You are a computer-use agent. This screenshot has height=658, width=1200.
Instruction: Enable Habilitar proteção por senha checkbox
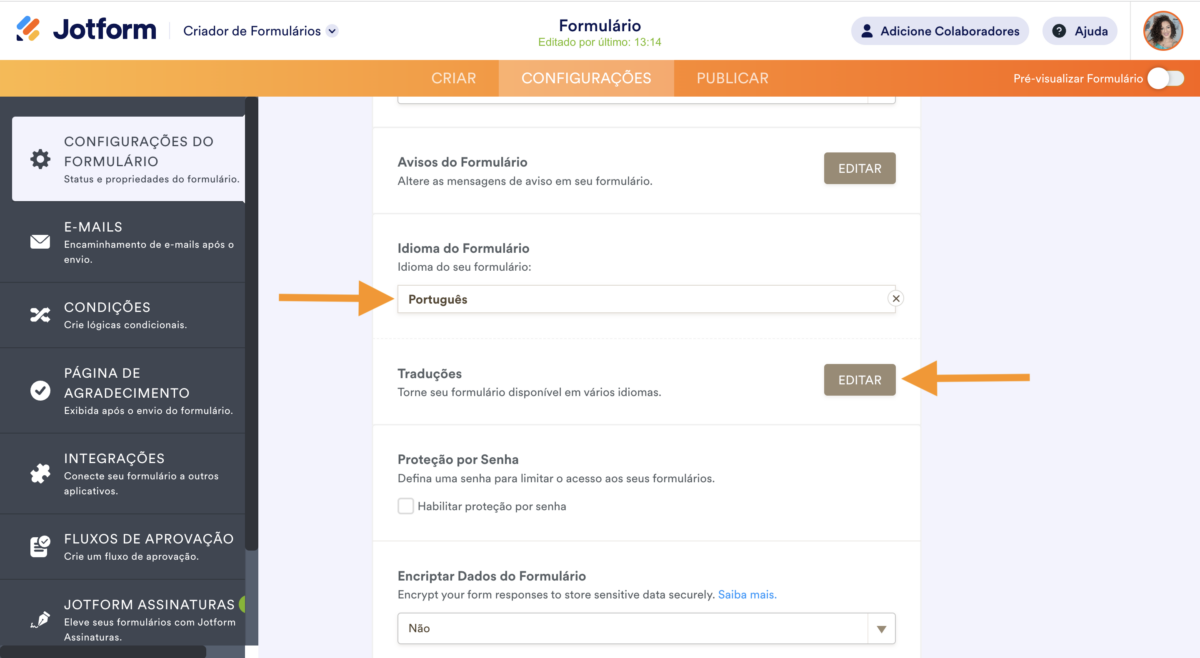406,506
